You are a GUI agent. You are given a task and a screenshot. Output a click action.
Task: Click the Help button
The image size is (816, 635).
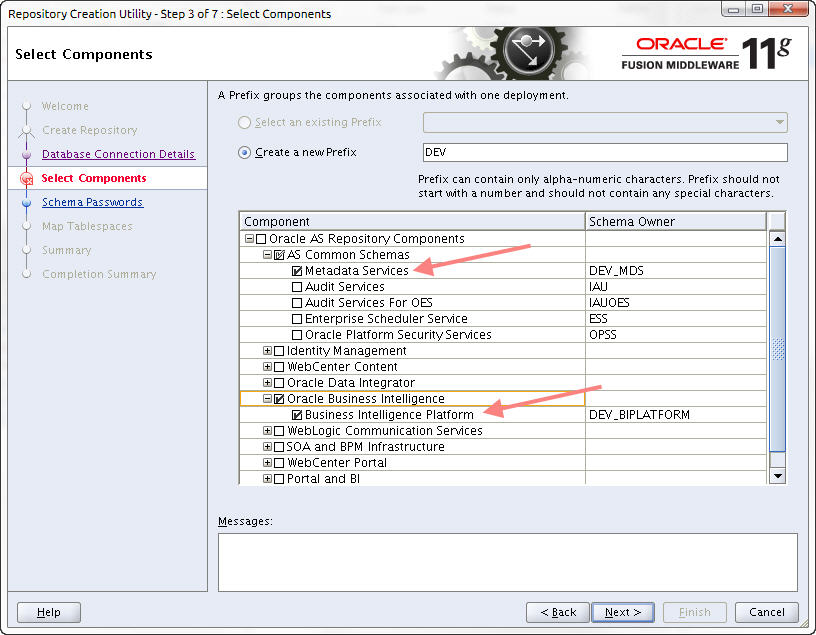click(49, 613)
